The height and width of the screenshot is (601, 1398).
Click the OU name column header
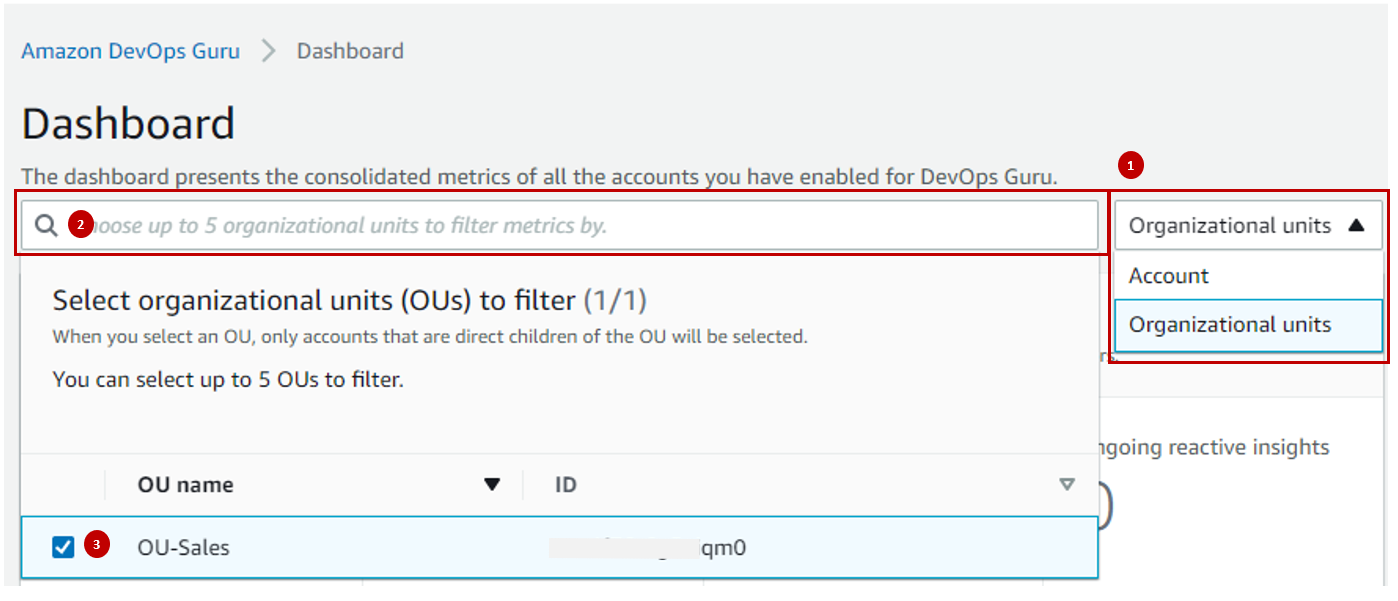(185, 484)
